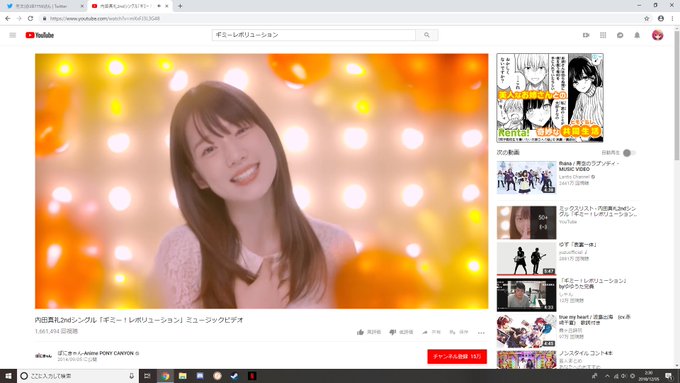Open a new browser tab
This screenshot has width=680, height=383.
[x=180, y=6]
